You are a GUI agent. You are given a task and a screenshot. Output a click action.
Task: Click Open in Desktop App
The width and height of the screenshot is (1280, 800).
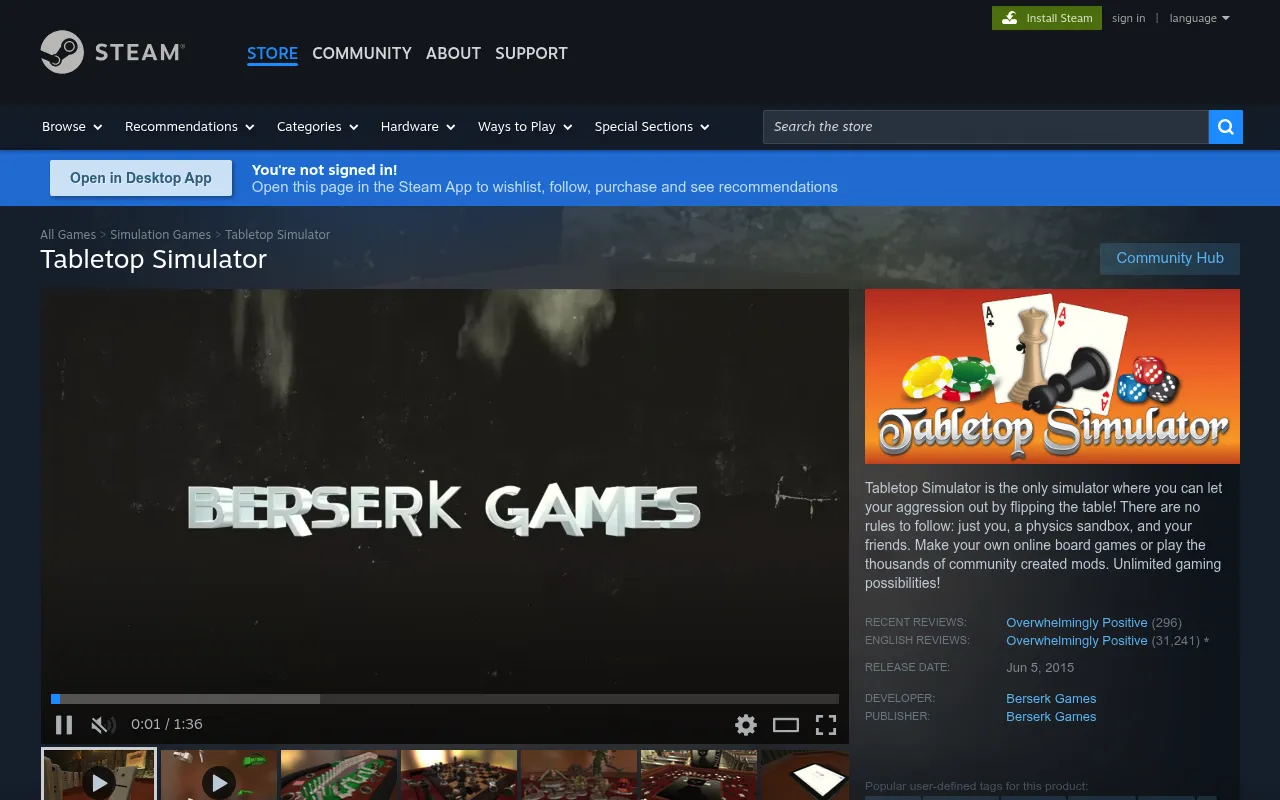click(x=141, y=178)
